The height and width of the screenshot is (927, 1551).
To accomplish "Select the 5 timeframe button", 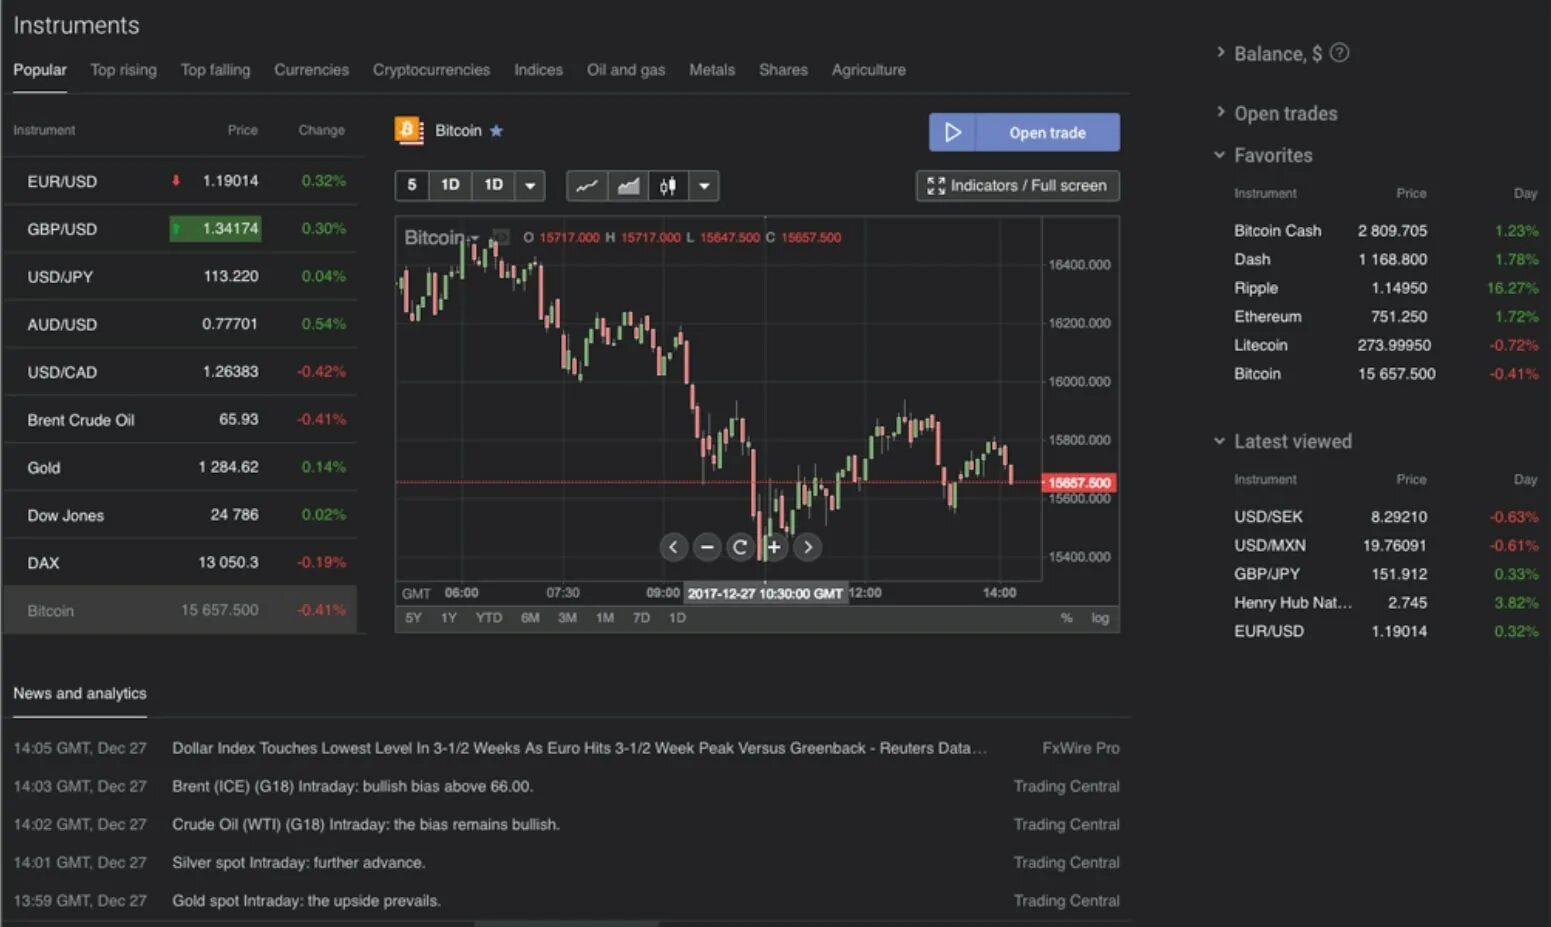I will click(x=411, y=185).
